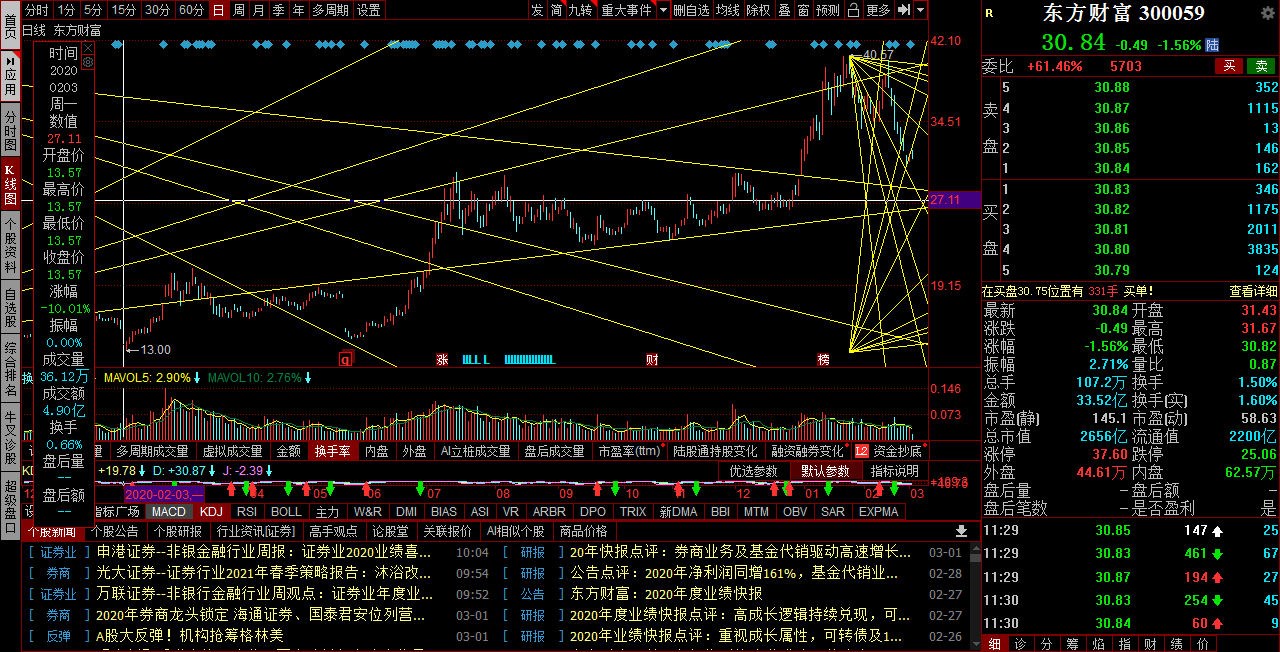Switch to MACD indicator tab
1280x652 pixels.
pyautogui.click(x=168, y=511)
